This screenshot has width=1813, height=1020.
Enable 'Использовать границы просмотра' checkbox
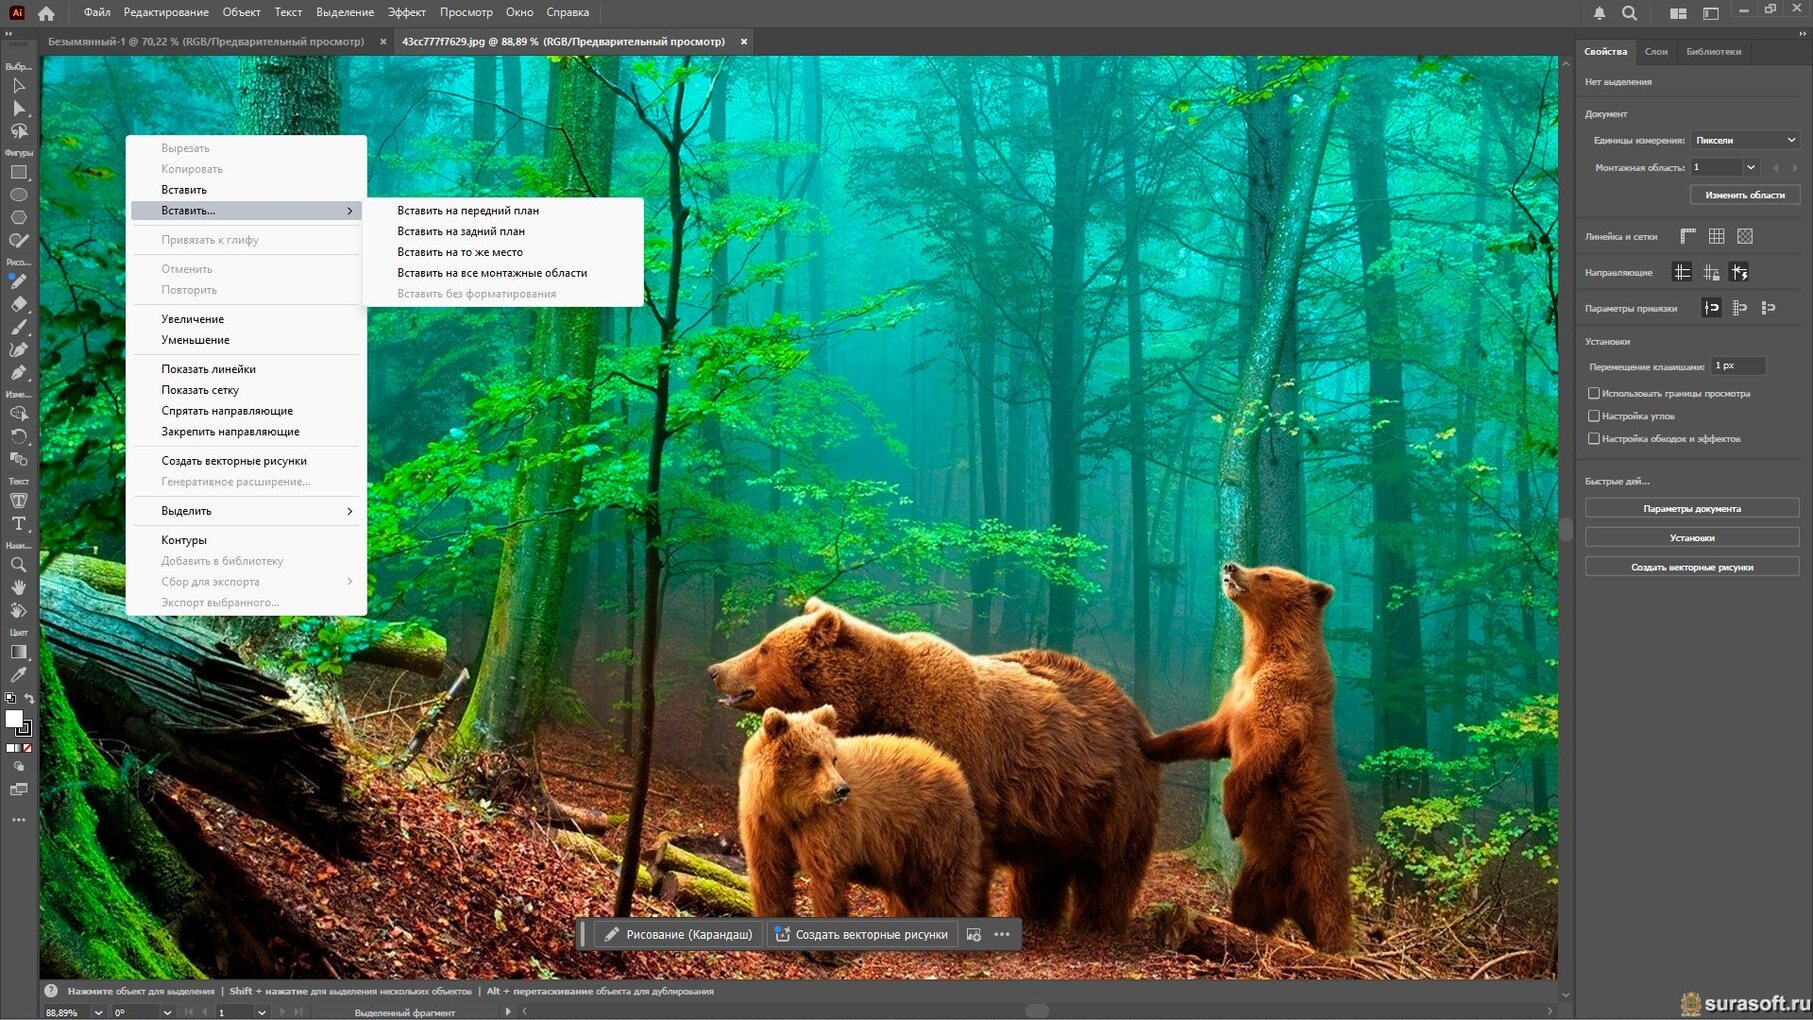pyautogui.click(x=1594, y=393)
